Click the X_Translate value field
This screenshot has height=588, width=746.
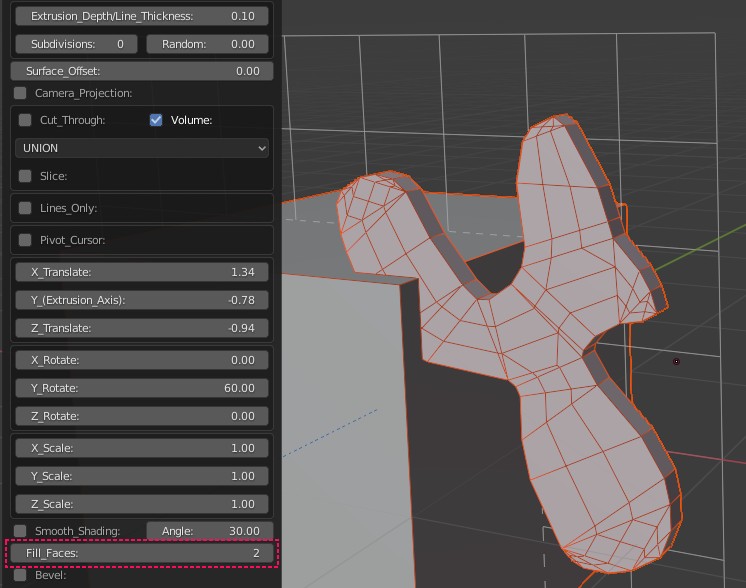tap(142, 272)
